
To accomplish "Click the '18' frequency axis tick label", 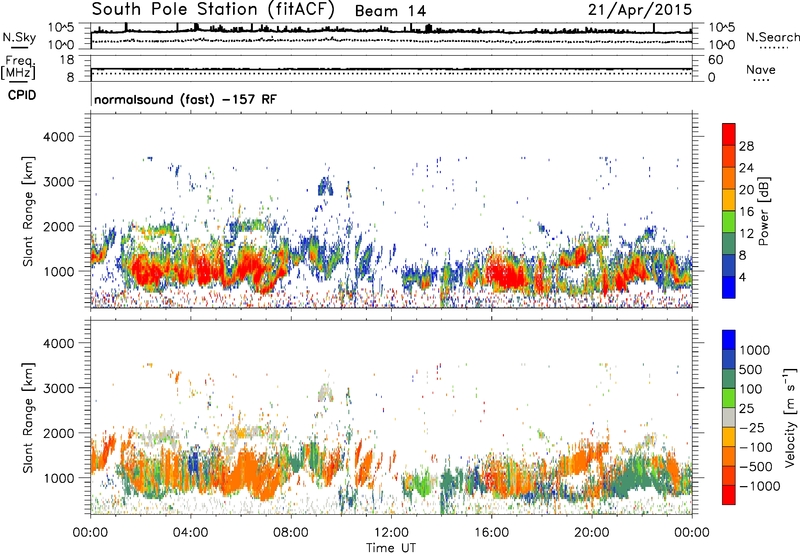I will [67, 60].
